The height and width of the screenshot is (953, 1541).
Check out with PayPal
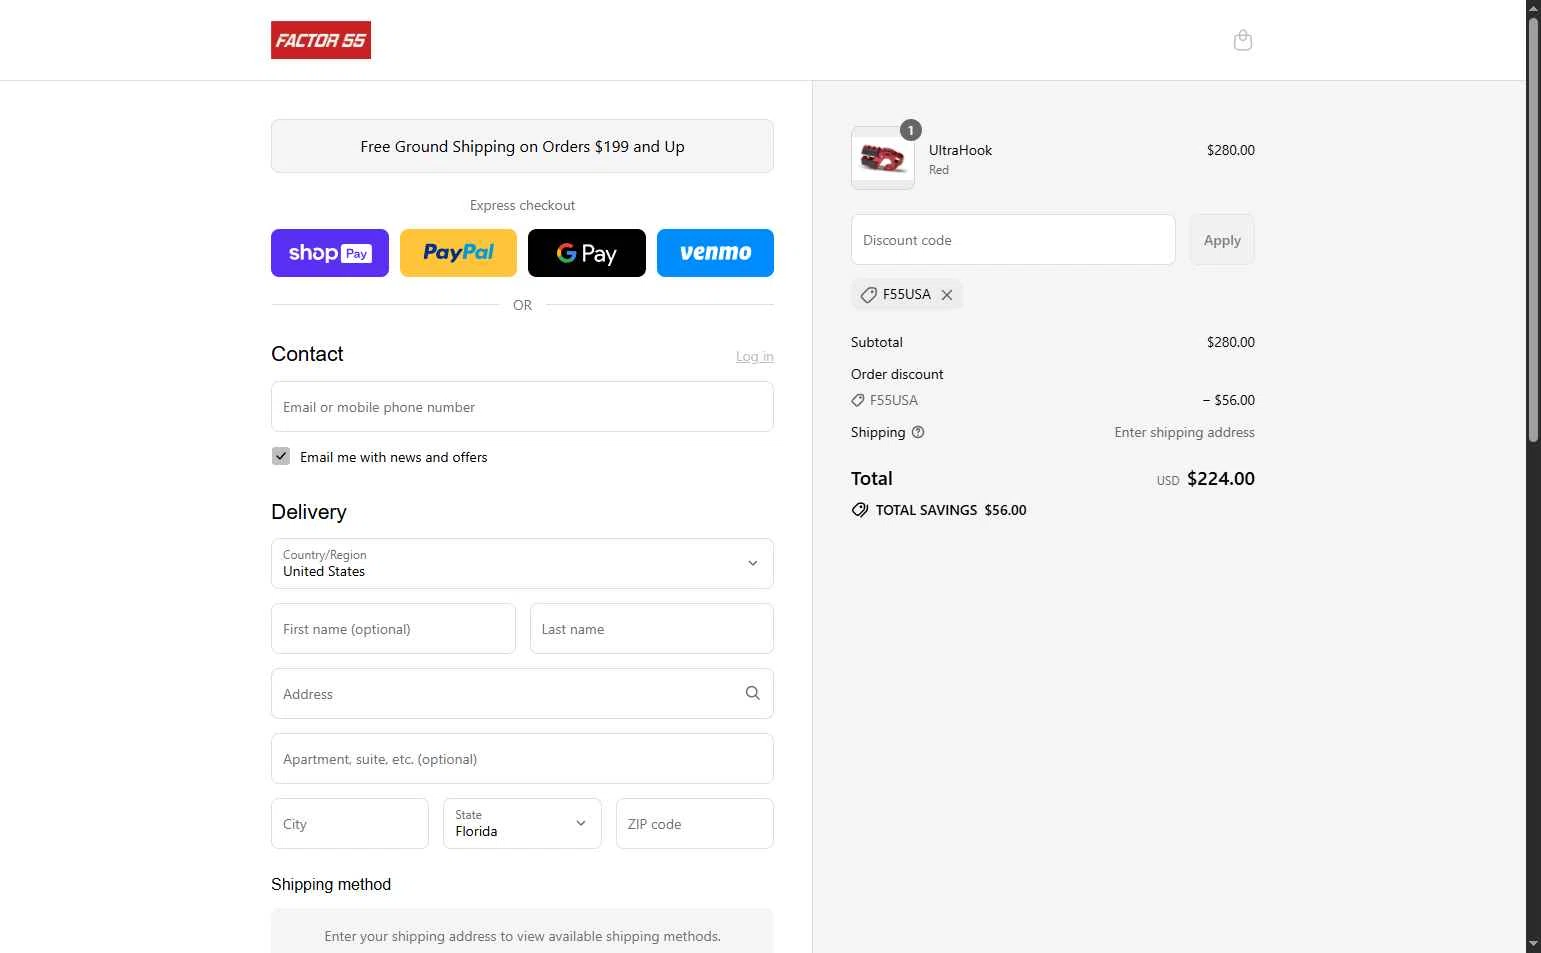pyautogui.click(x=458, y=253)
